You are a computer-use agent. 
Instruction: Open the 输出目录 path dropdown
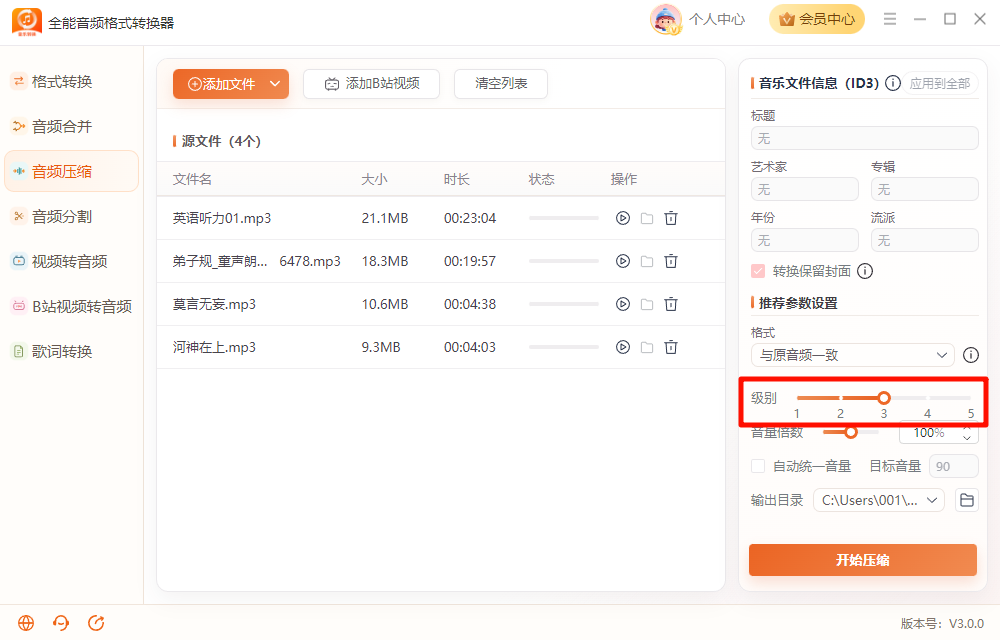tap(879, 500)
